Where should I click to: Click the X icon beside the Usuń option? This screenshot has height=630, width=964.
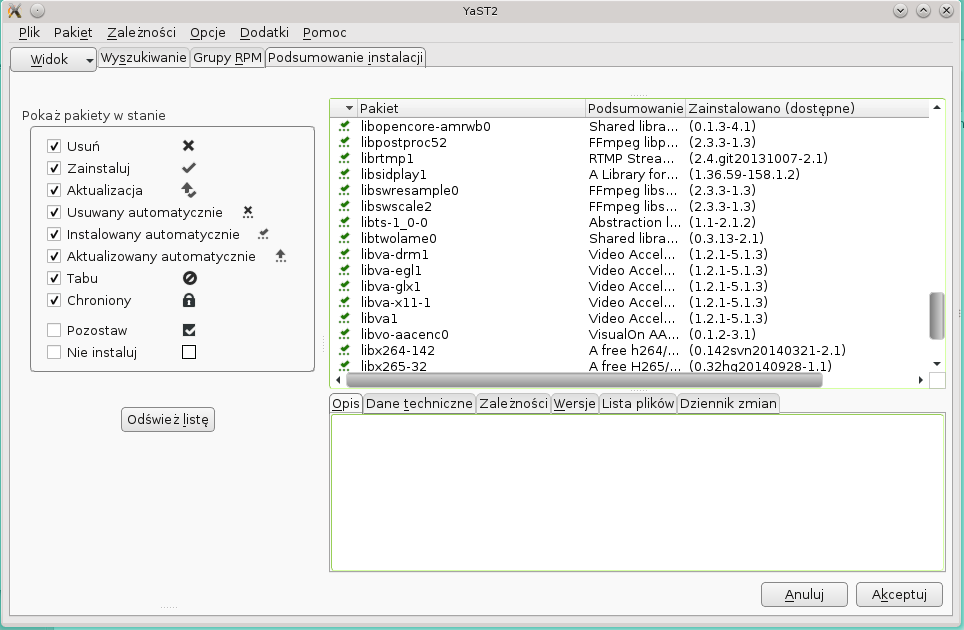[188, 146]
